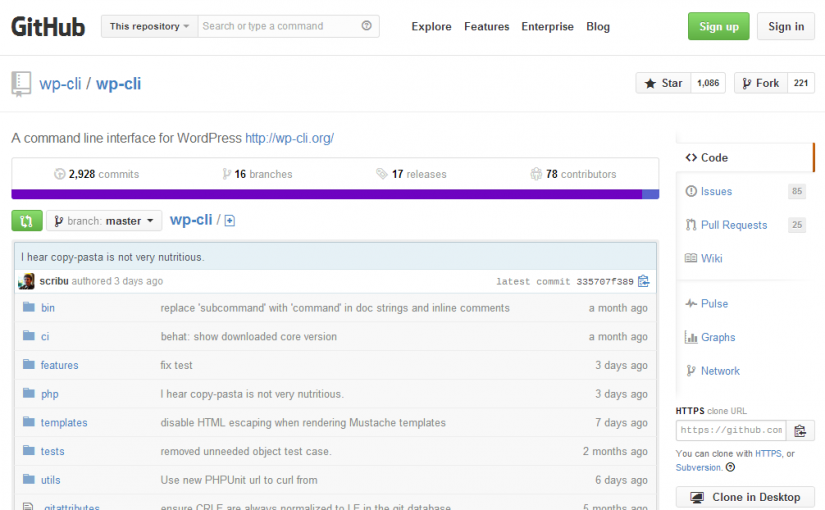The width and height of the screenshot is (825, 510).
Task: Click the Subversion help question icon
Action: 730,467
